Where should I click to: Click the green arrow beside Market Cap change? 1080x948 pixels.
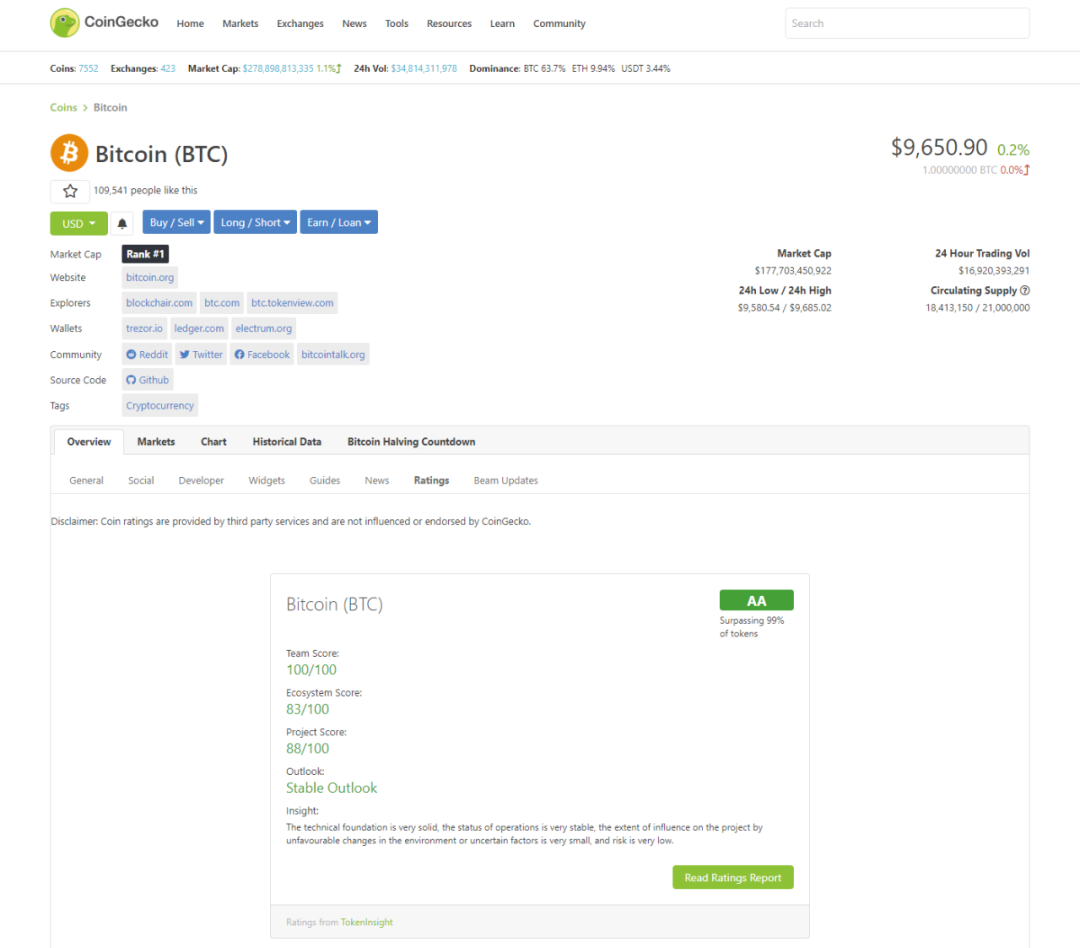338,68
